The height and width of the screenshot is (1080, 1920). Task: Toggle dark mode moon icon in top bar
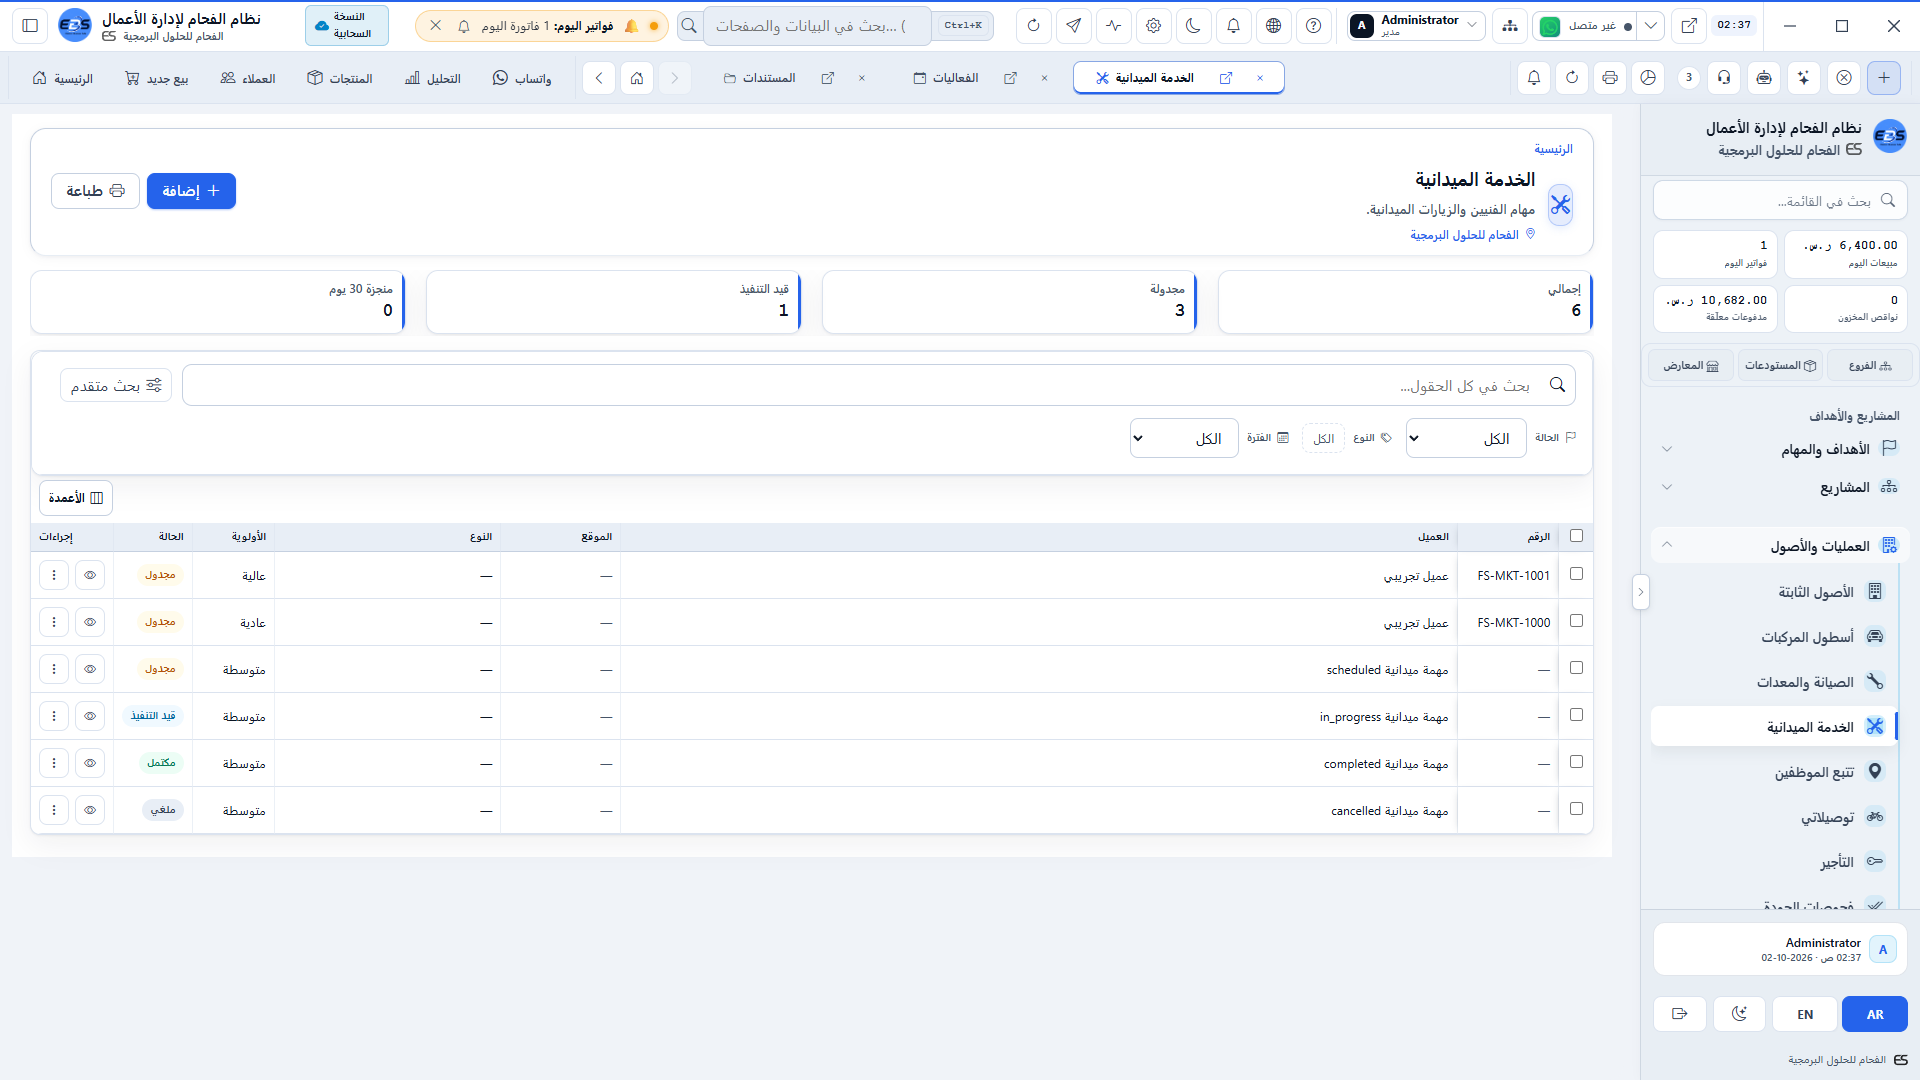pyautogui.click(x=1193, y=26)
